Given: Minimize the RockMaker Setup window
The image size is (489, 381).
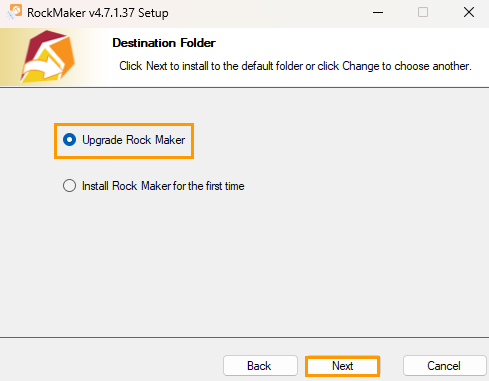Looking at the screenshot, I should [x=378, y=13].
